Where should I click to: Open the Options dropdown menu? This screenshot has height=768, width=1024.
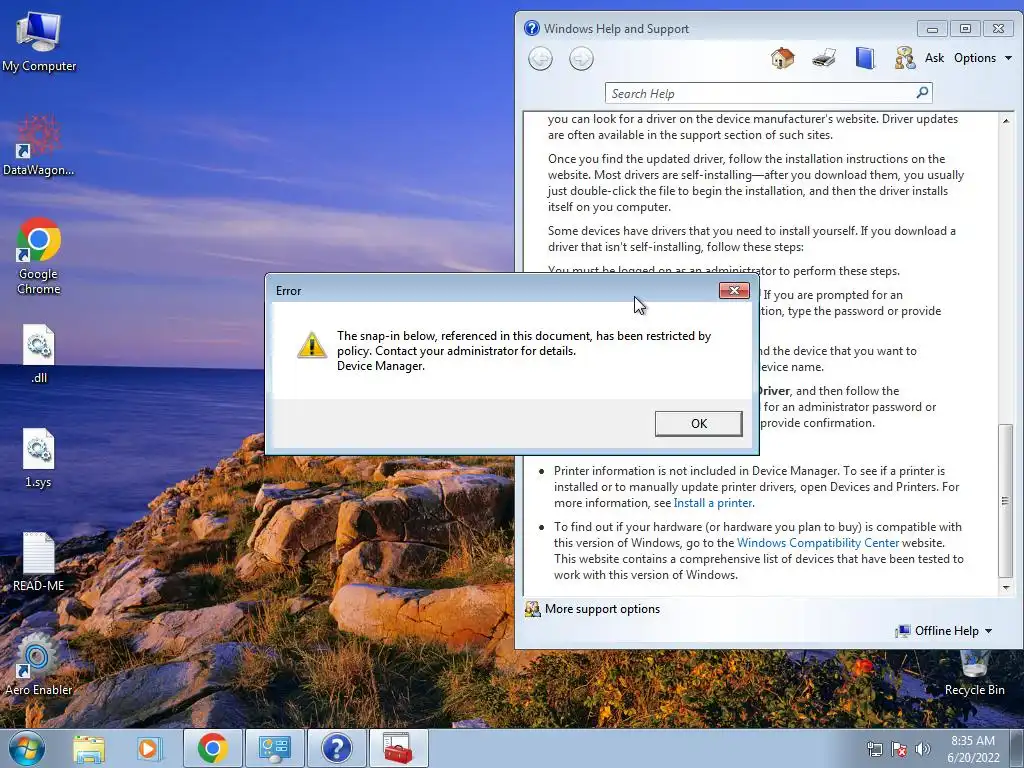click(982, 58)
